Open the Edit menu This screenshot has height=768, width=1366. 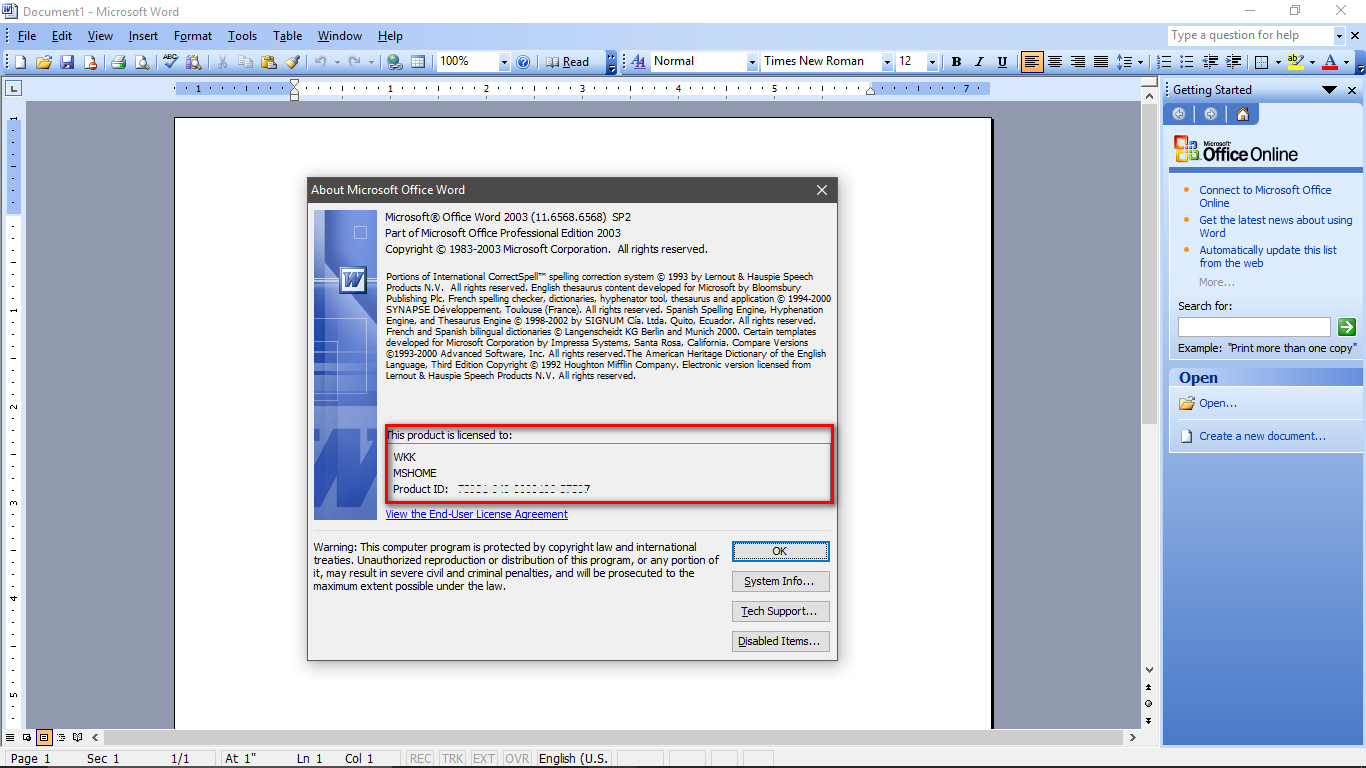(62, 36)
